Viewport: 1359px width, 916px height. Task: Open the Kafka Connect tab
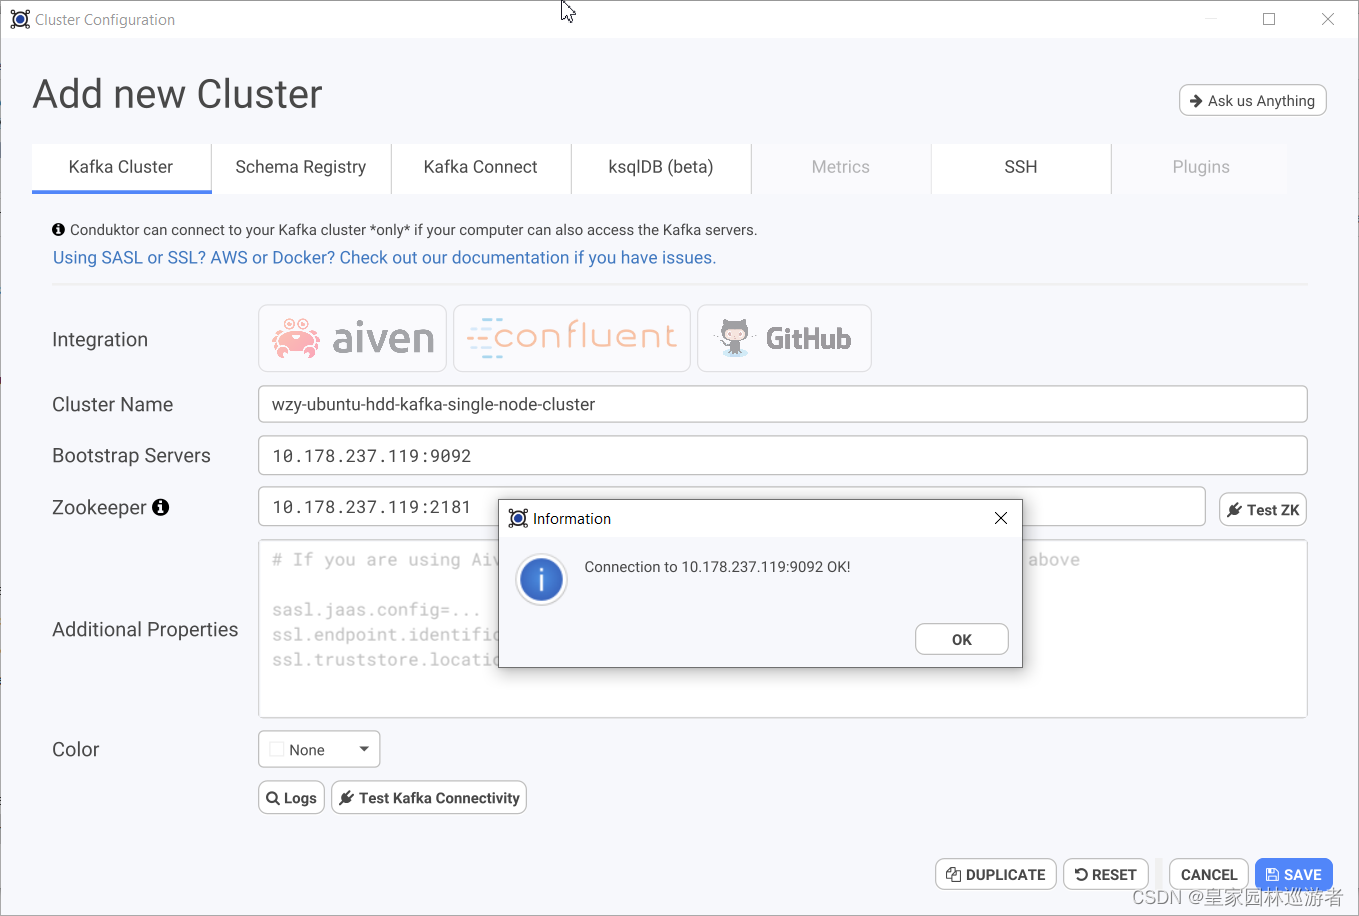click(481, 167)
